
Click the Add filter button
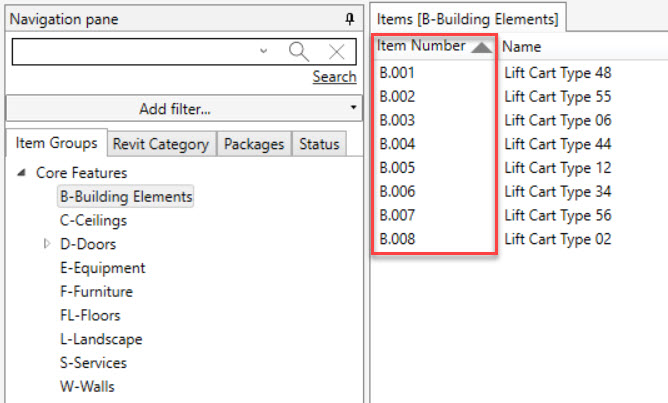point(182,108)
